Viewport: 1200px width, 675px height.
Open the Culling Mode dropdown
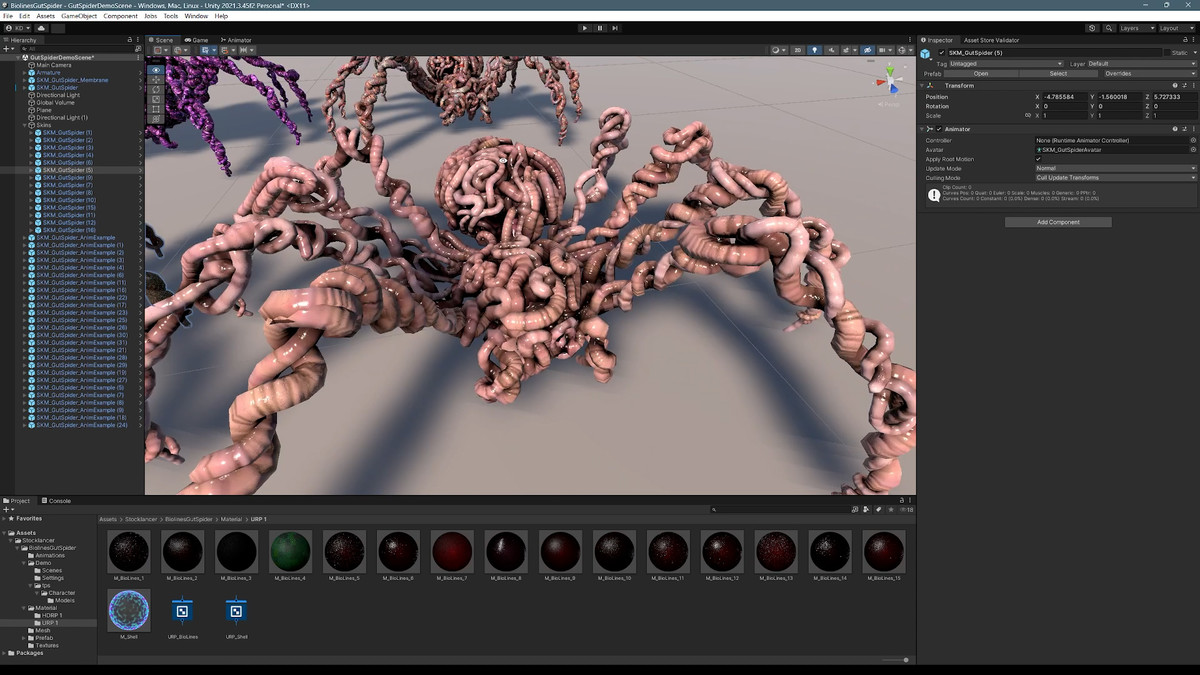[x=1115, y=178]
